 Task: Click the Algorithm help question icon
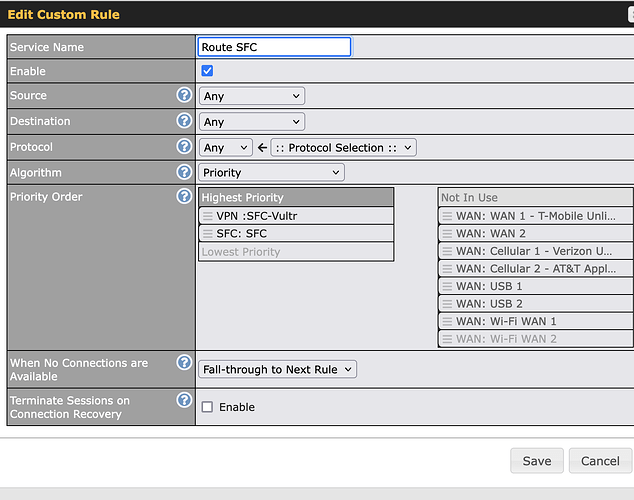[184, 172]
